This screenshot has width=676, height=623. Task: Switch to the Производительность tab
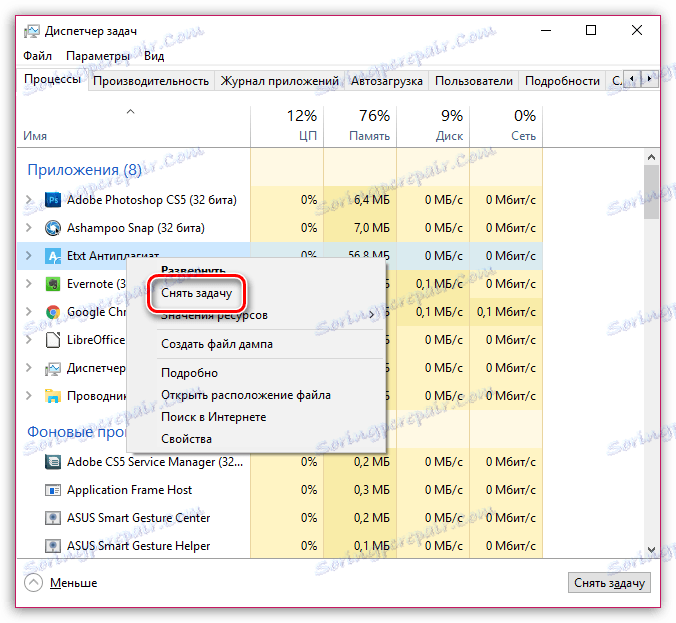151,81
